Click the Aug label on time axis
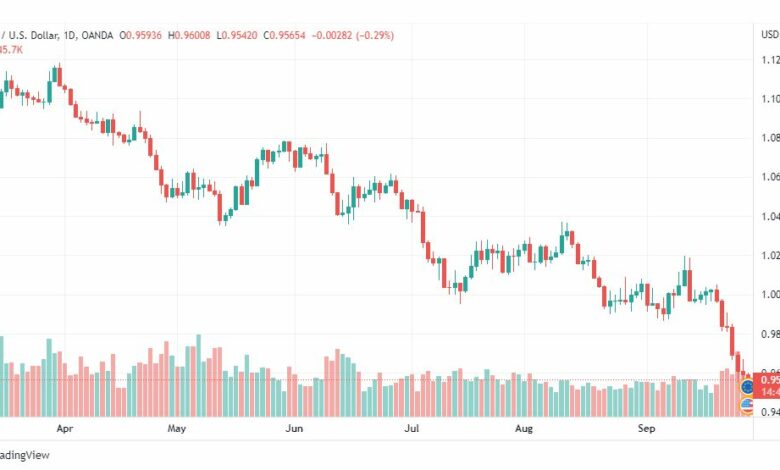 click(x=524, y=428)
